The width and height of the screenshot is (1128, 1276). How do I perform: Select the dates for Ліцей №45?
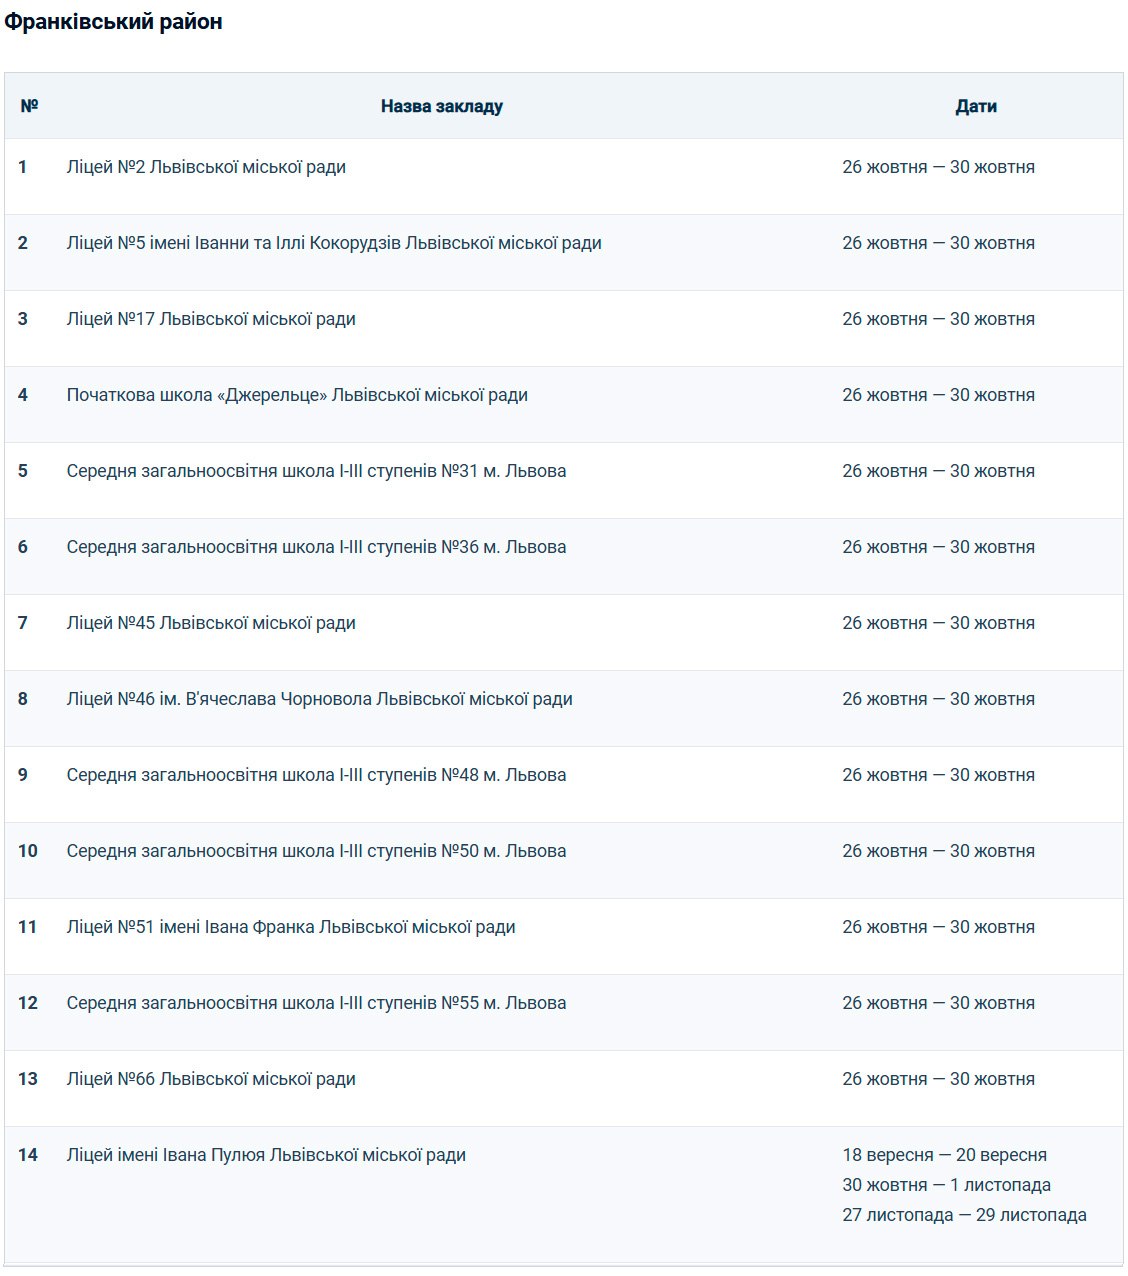coord(938,623)
